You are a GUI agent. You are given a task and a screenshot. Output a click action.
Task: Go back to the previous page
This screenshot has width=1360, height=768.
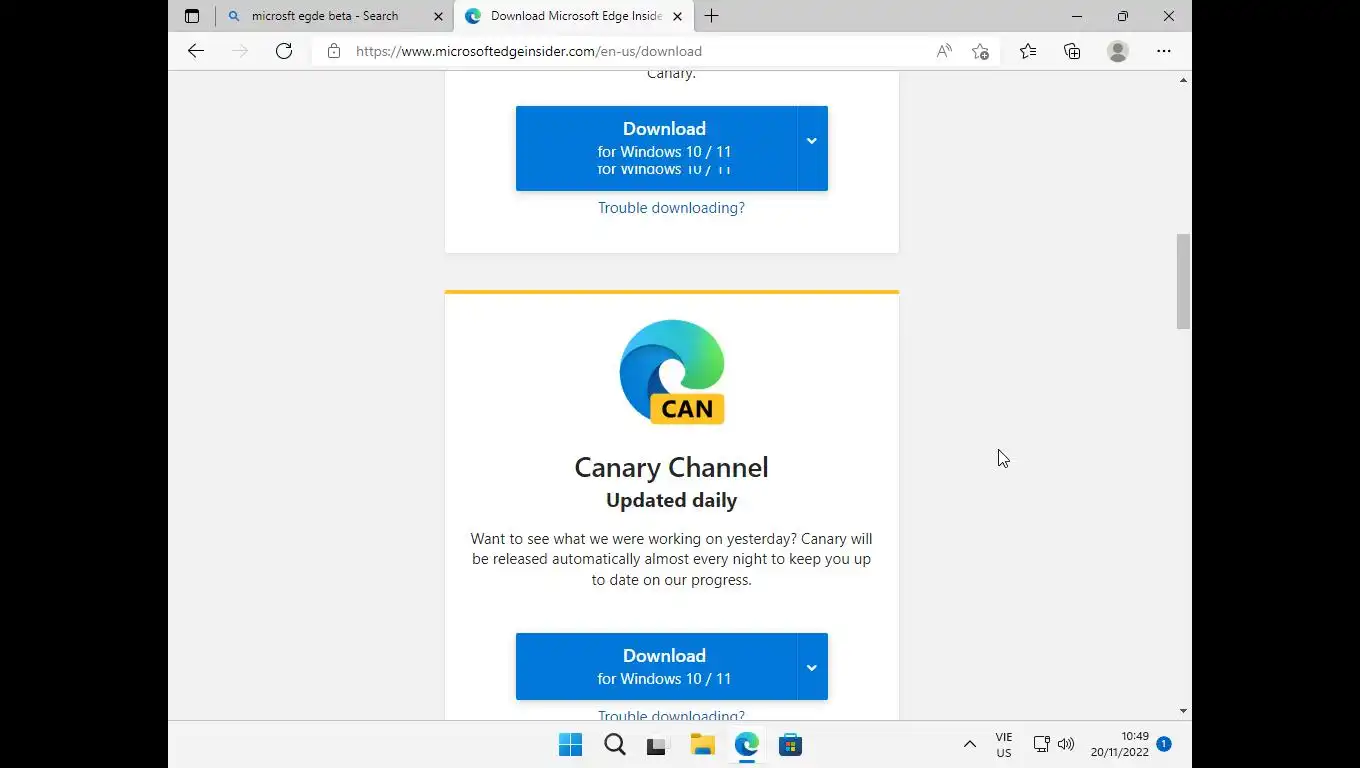pyautogui.click(x=196, y=51)
